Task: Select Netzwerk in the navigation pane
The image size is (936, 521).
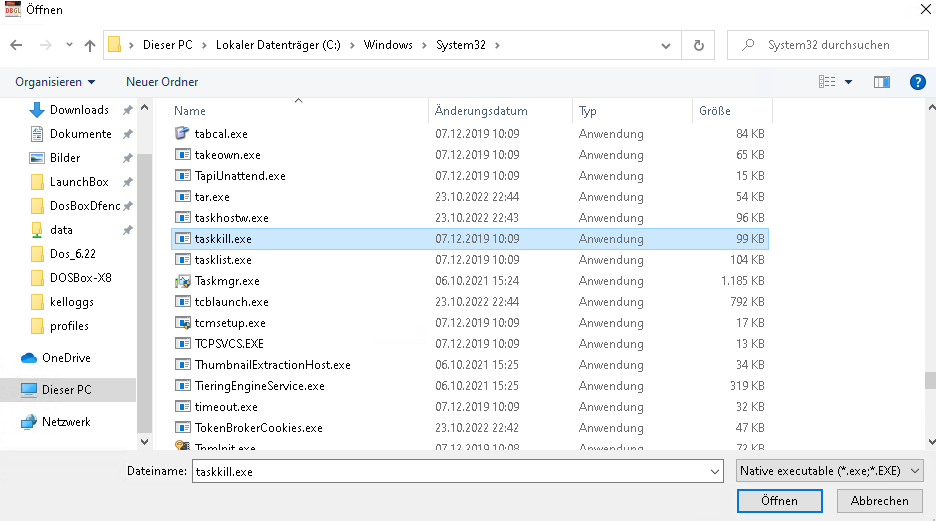Action: 66,422
